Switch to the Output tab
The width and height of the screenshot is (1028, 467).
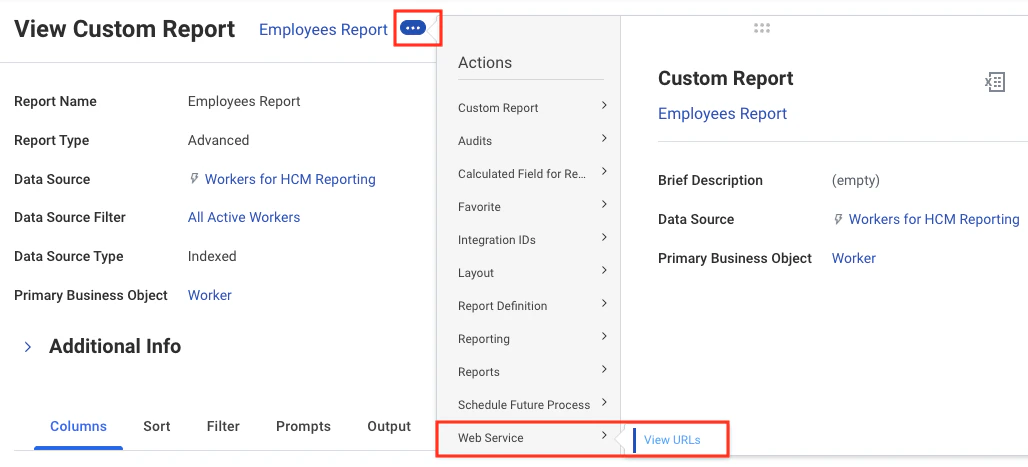[389, 426]
